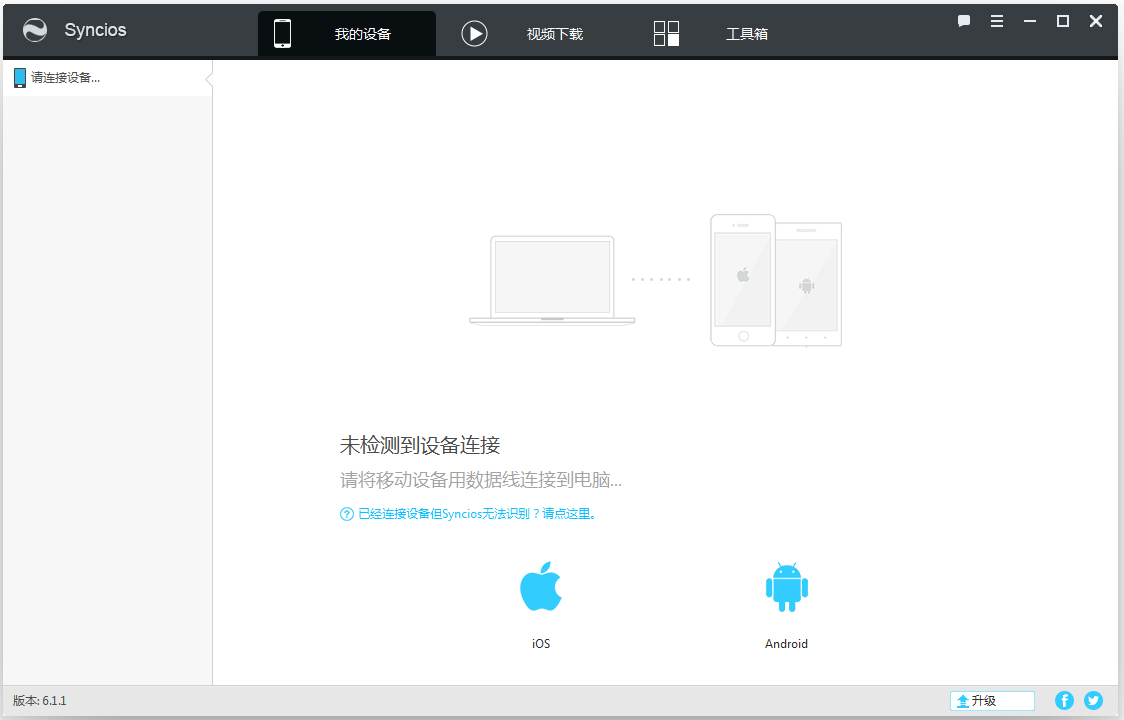Close the Syncios window
The height and width of the screenshot is (720, 1124).
pos(1095,22)
